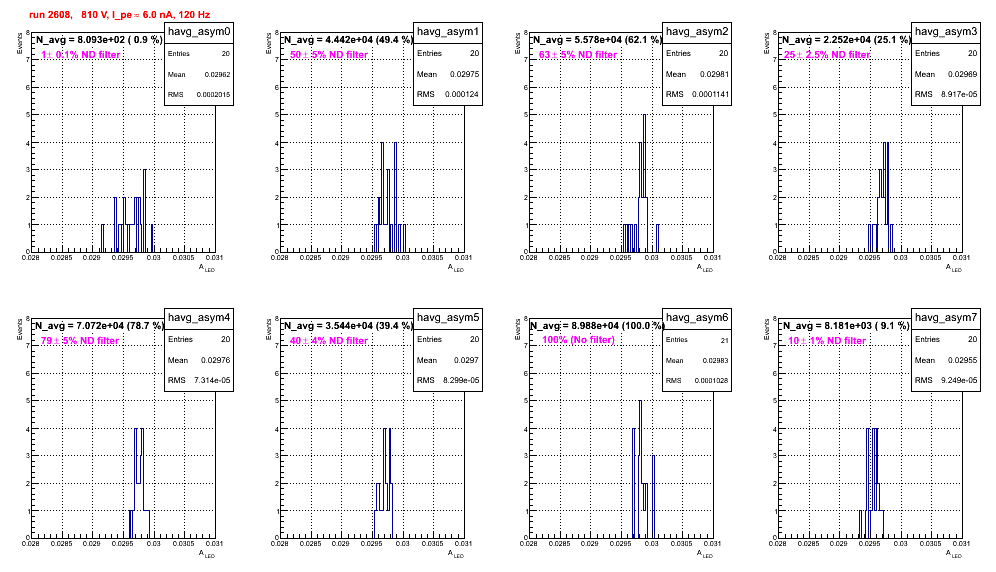The height and width of the screenshot is (572, 996).
Task: Click Mean 0.02975 in havg_asym1 stats
Action: tap(448, 74)
